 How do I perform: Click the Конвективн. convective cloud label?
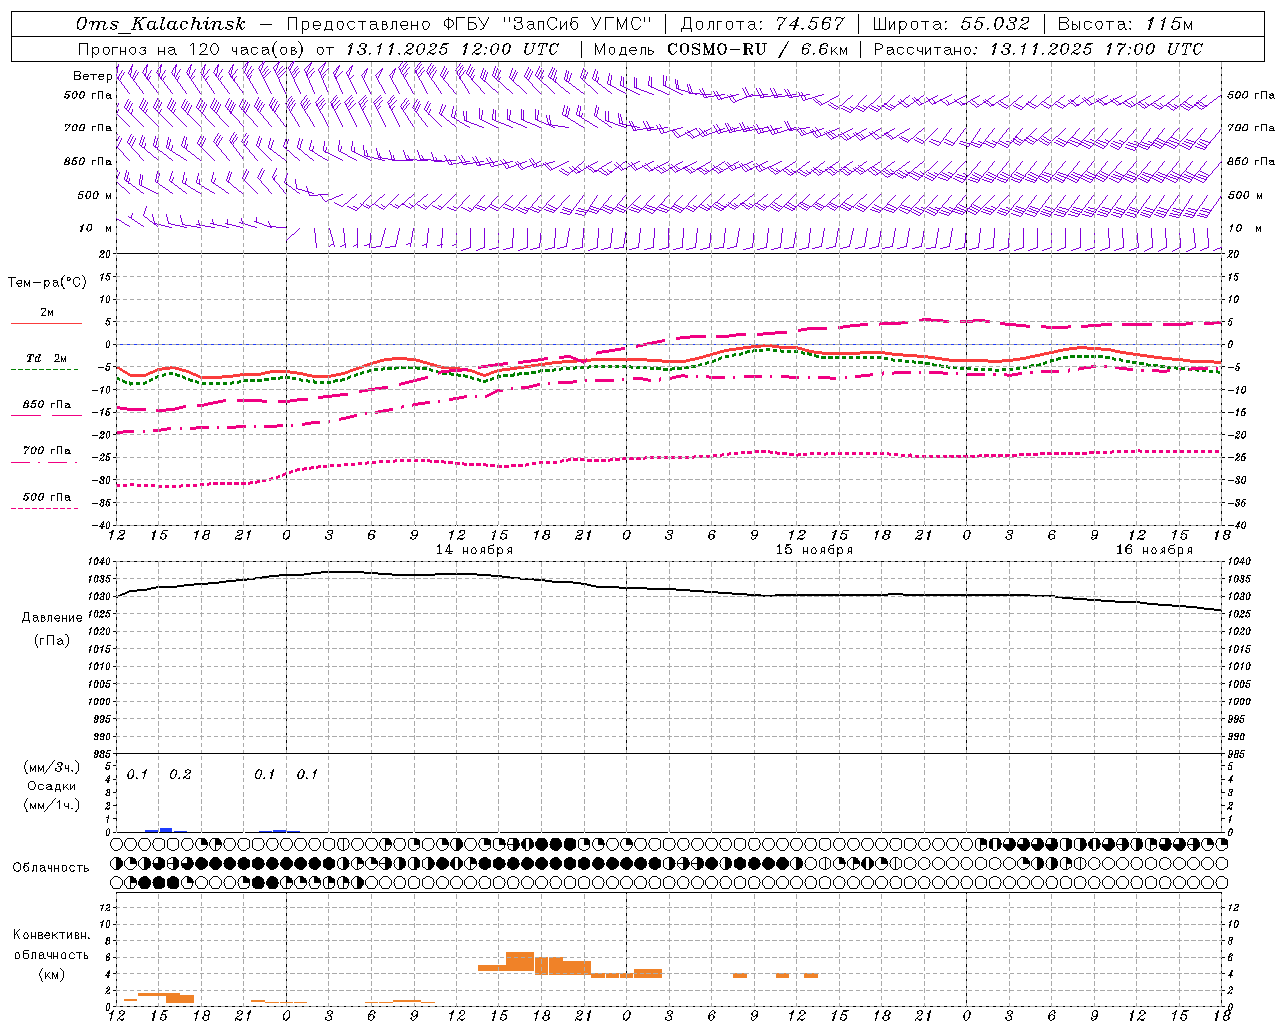(x=51, y=935)
